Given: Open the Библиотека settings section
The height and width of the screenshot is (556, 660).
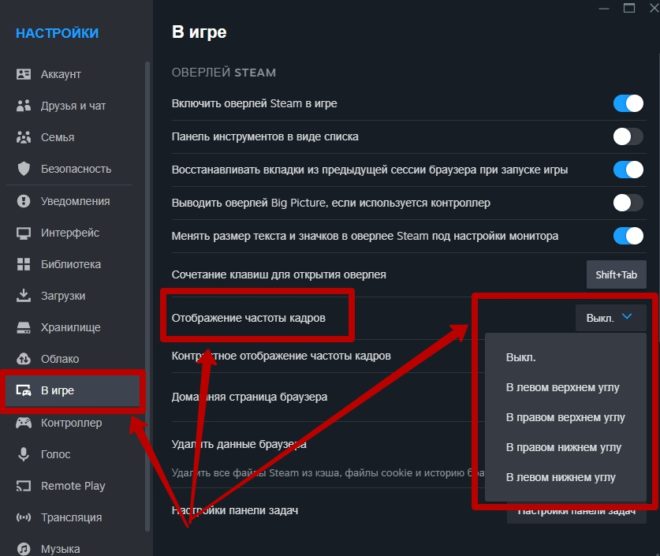Looking at the screenshot, I should [71, 264].
